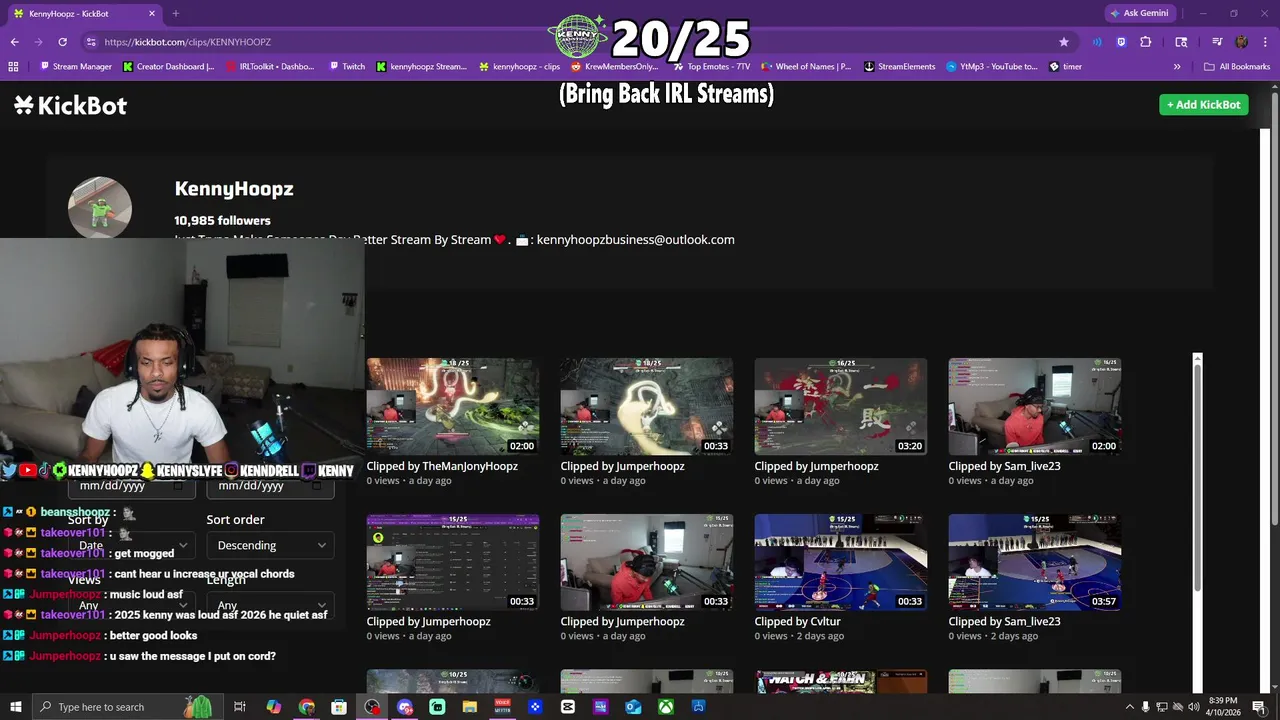The height and width of the screenshot is (720, 1280).
Task: Click the end date mm/dd/yyyy field
Action: (270, 486)
